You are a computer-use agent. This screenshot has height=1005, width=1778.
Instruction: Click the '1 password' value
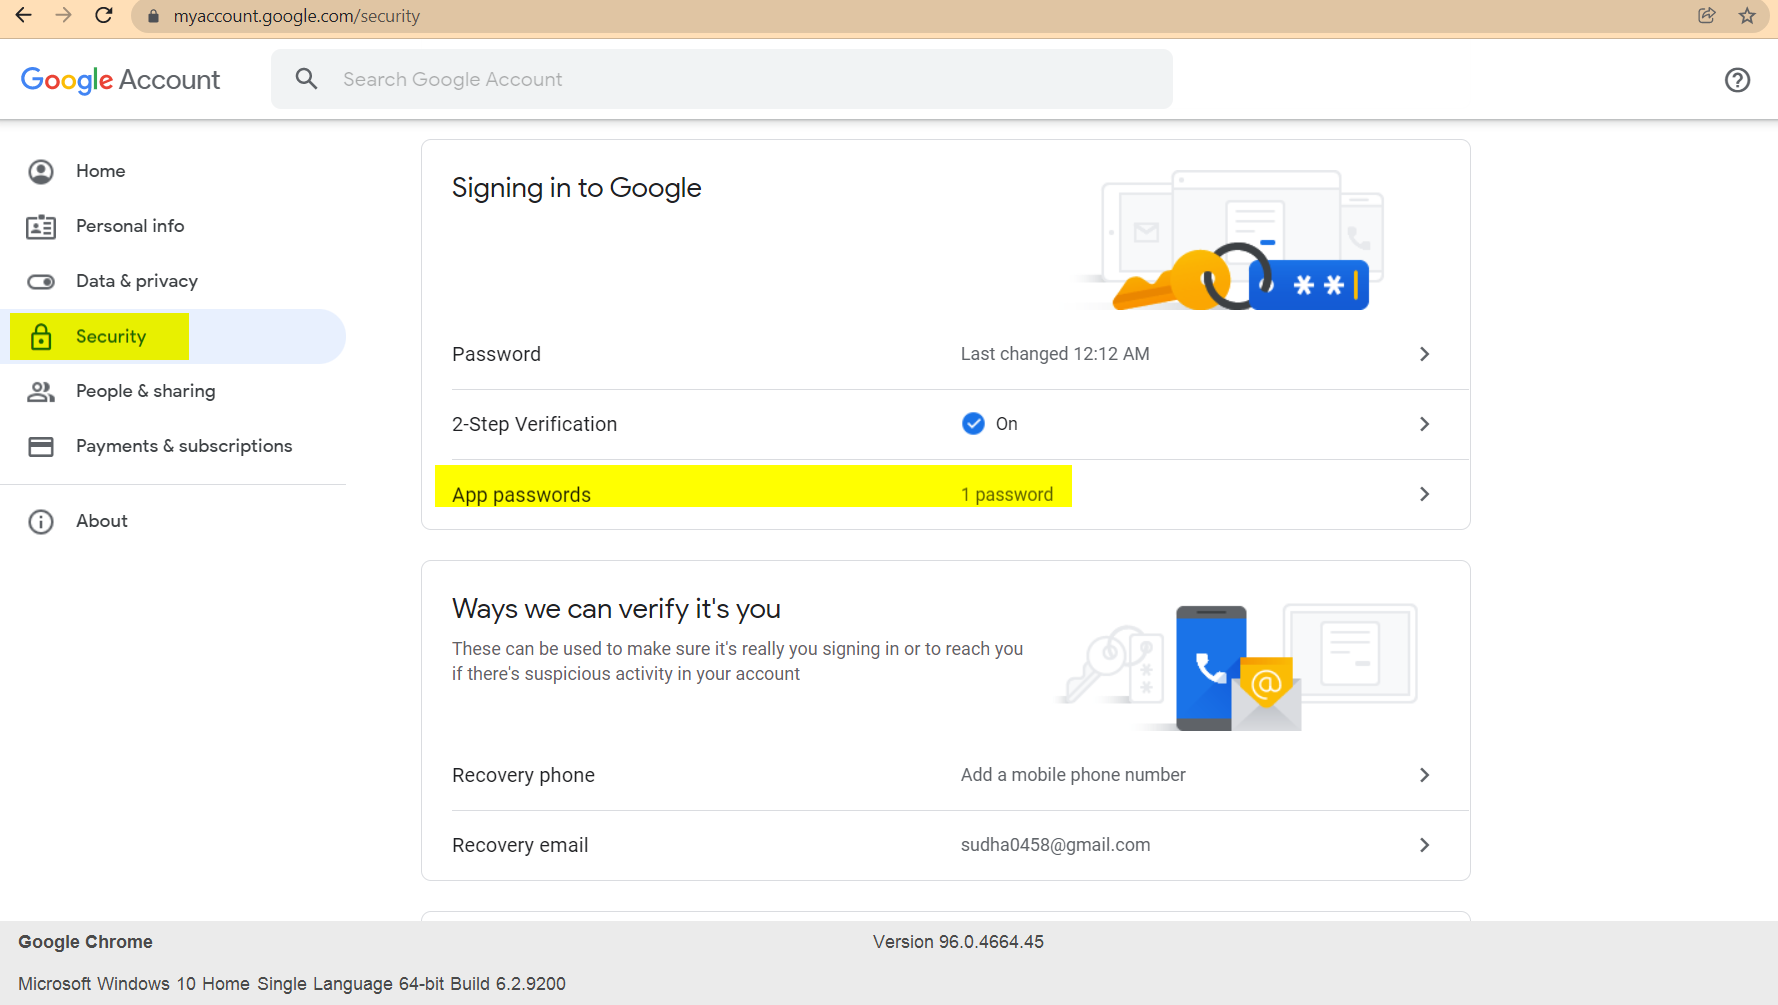point(1007,494)
